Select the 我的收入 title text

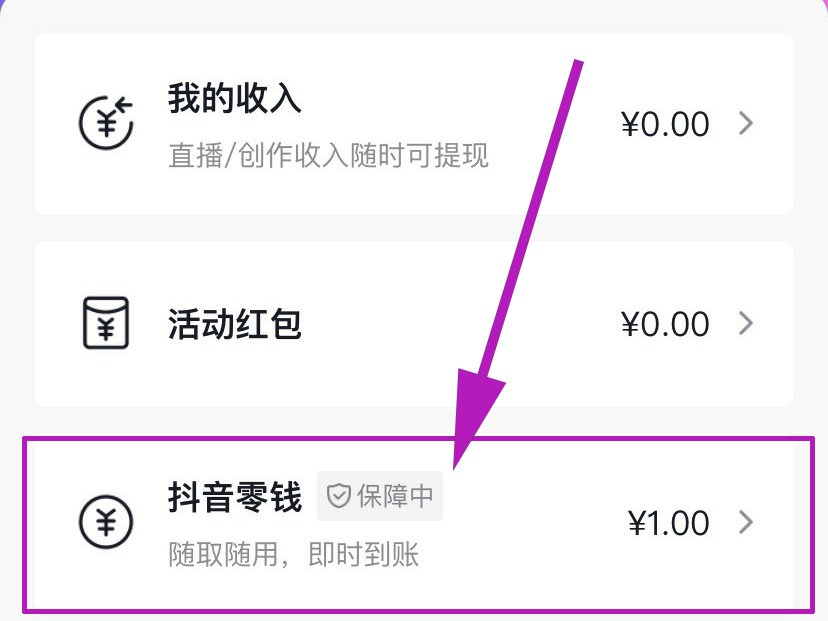(x=234, y=99)
